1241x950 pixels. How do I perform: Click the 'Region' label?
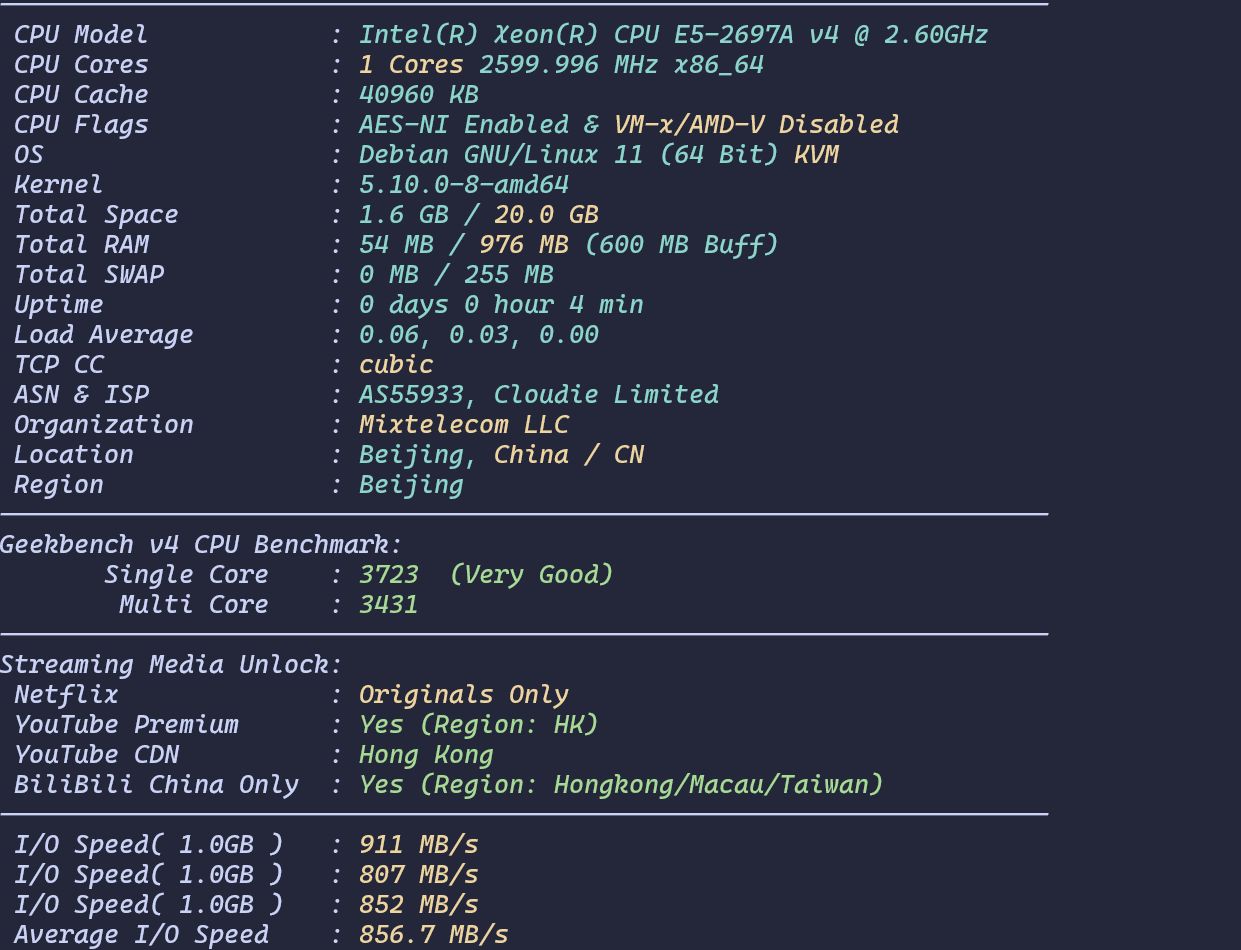[x=58, y=485]
